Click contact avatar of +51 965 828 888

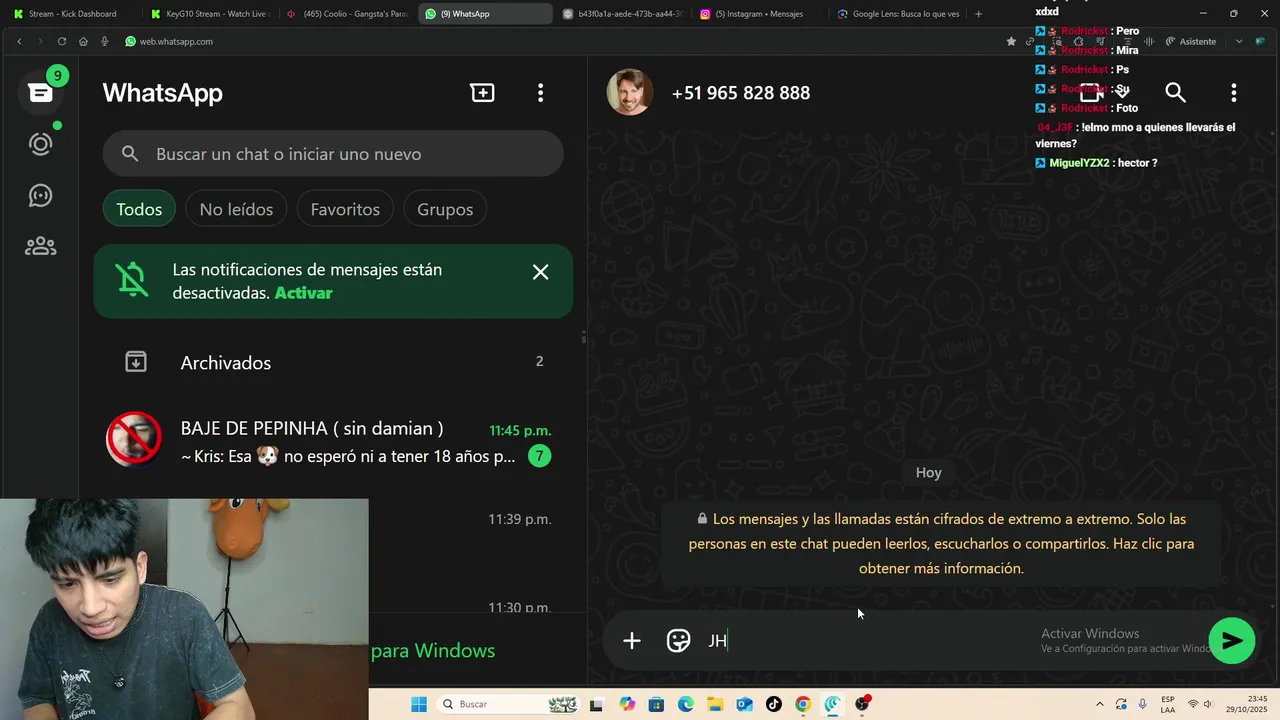pyautogui.click(x=630, y=93)
